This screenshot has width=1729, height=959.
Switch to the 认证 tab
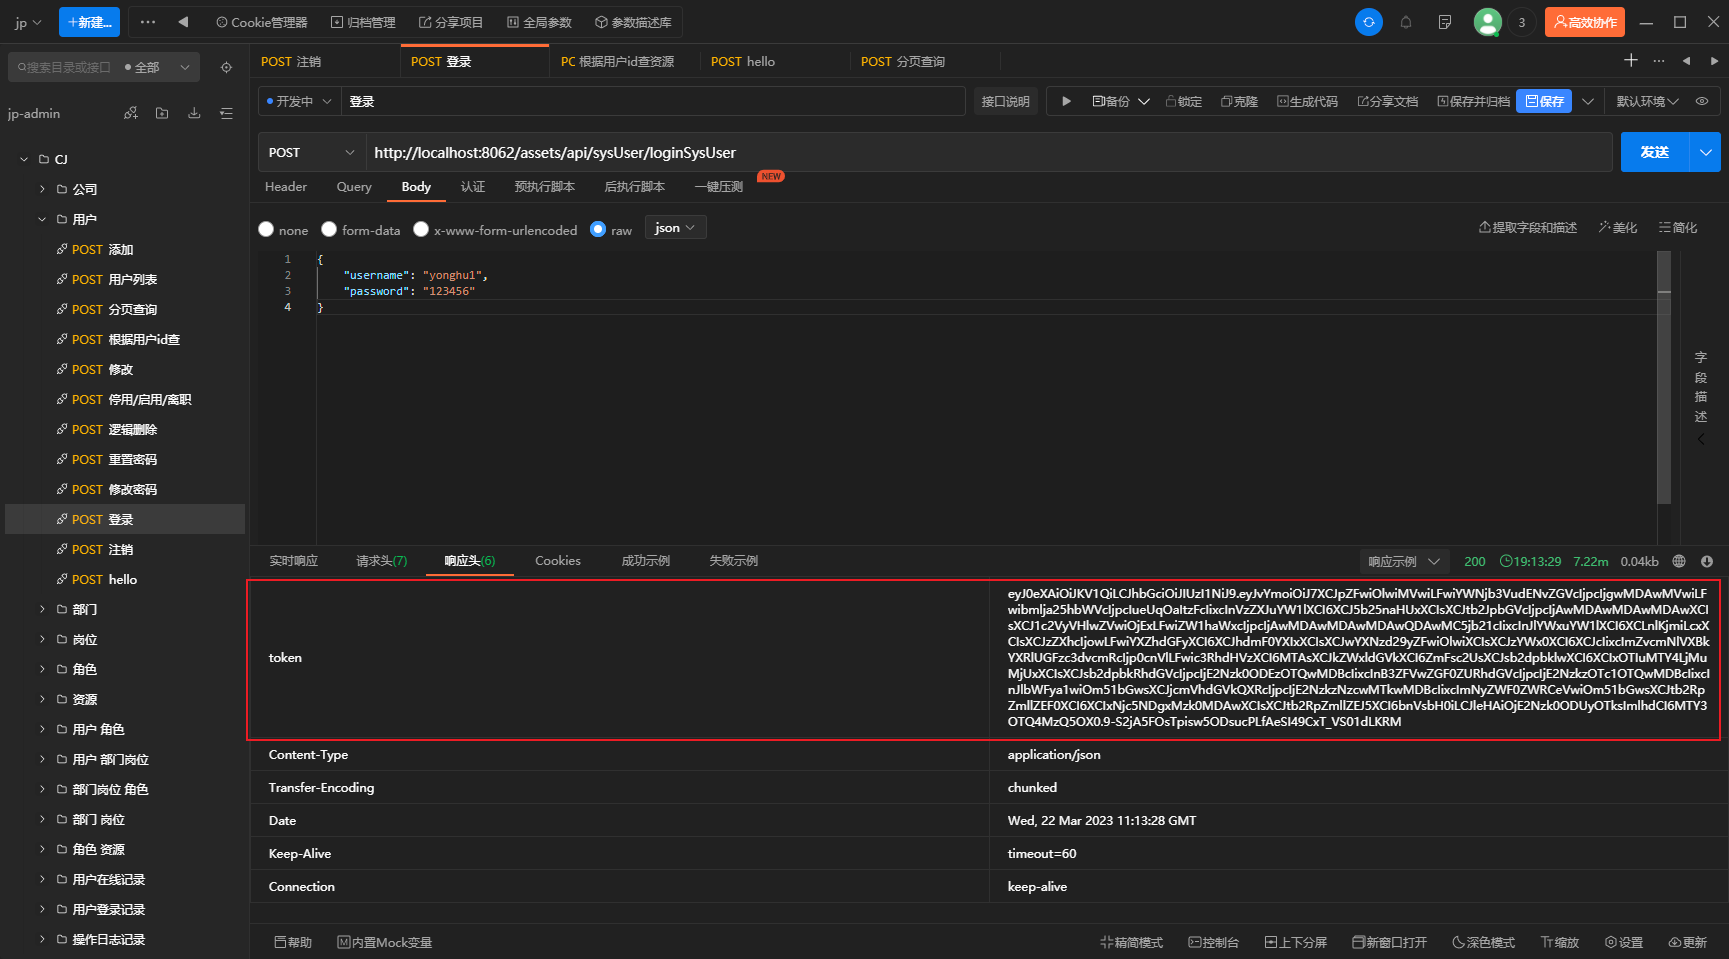pos(473,187)
